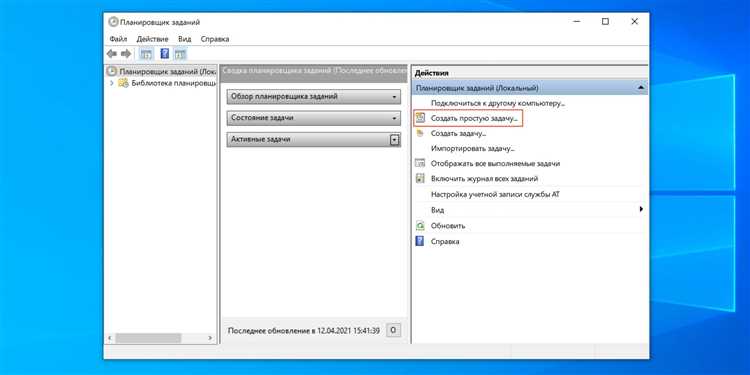Select Планировщик заданий (Локальный) tree root
Screen dimensions: 750x375
point(167,71)
